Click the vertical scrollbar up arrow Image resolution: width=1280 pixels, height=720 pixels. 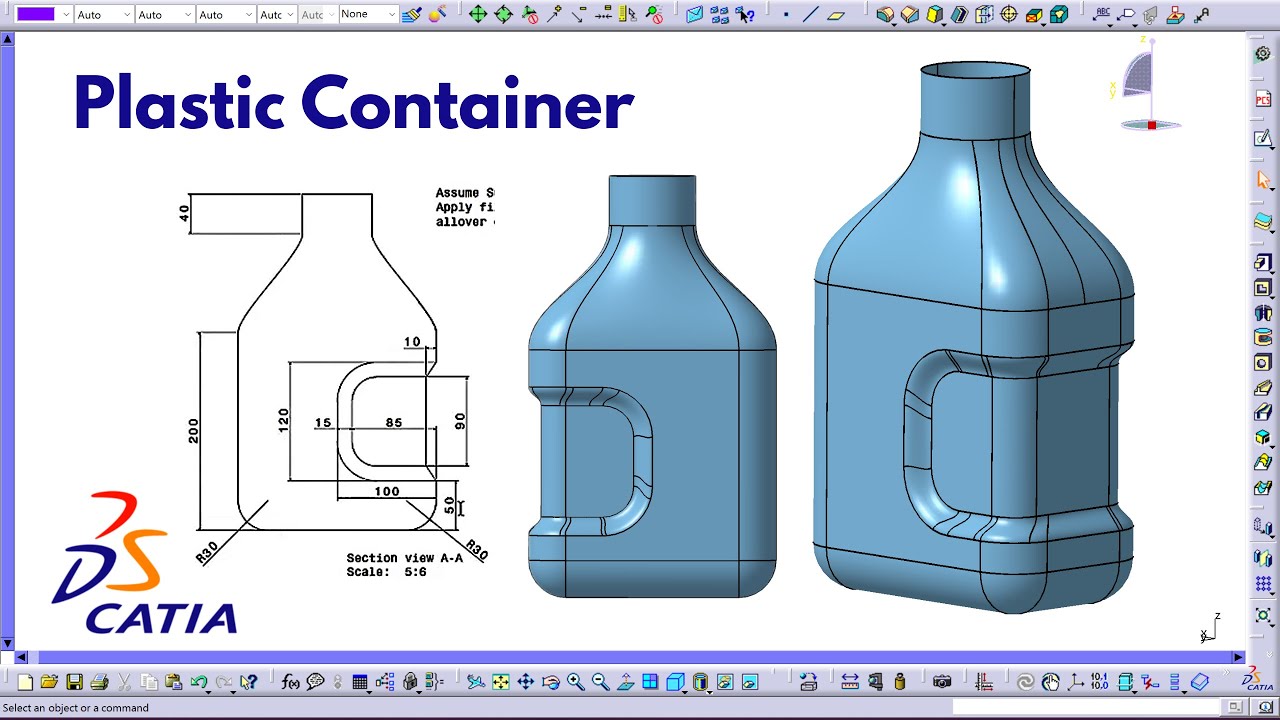click(x=7, y=39)
